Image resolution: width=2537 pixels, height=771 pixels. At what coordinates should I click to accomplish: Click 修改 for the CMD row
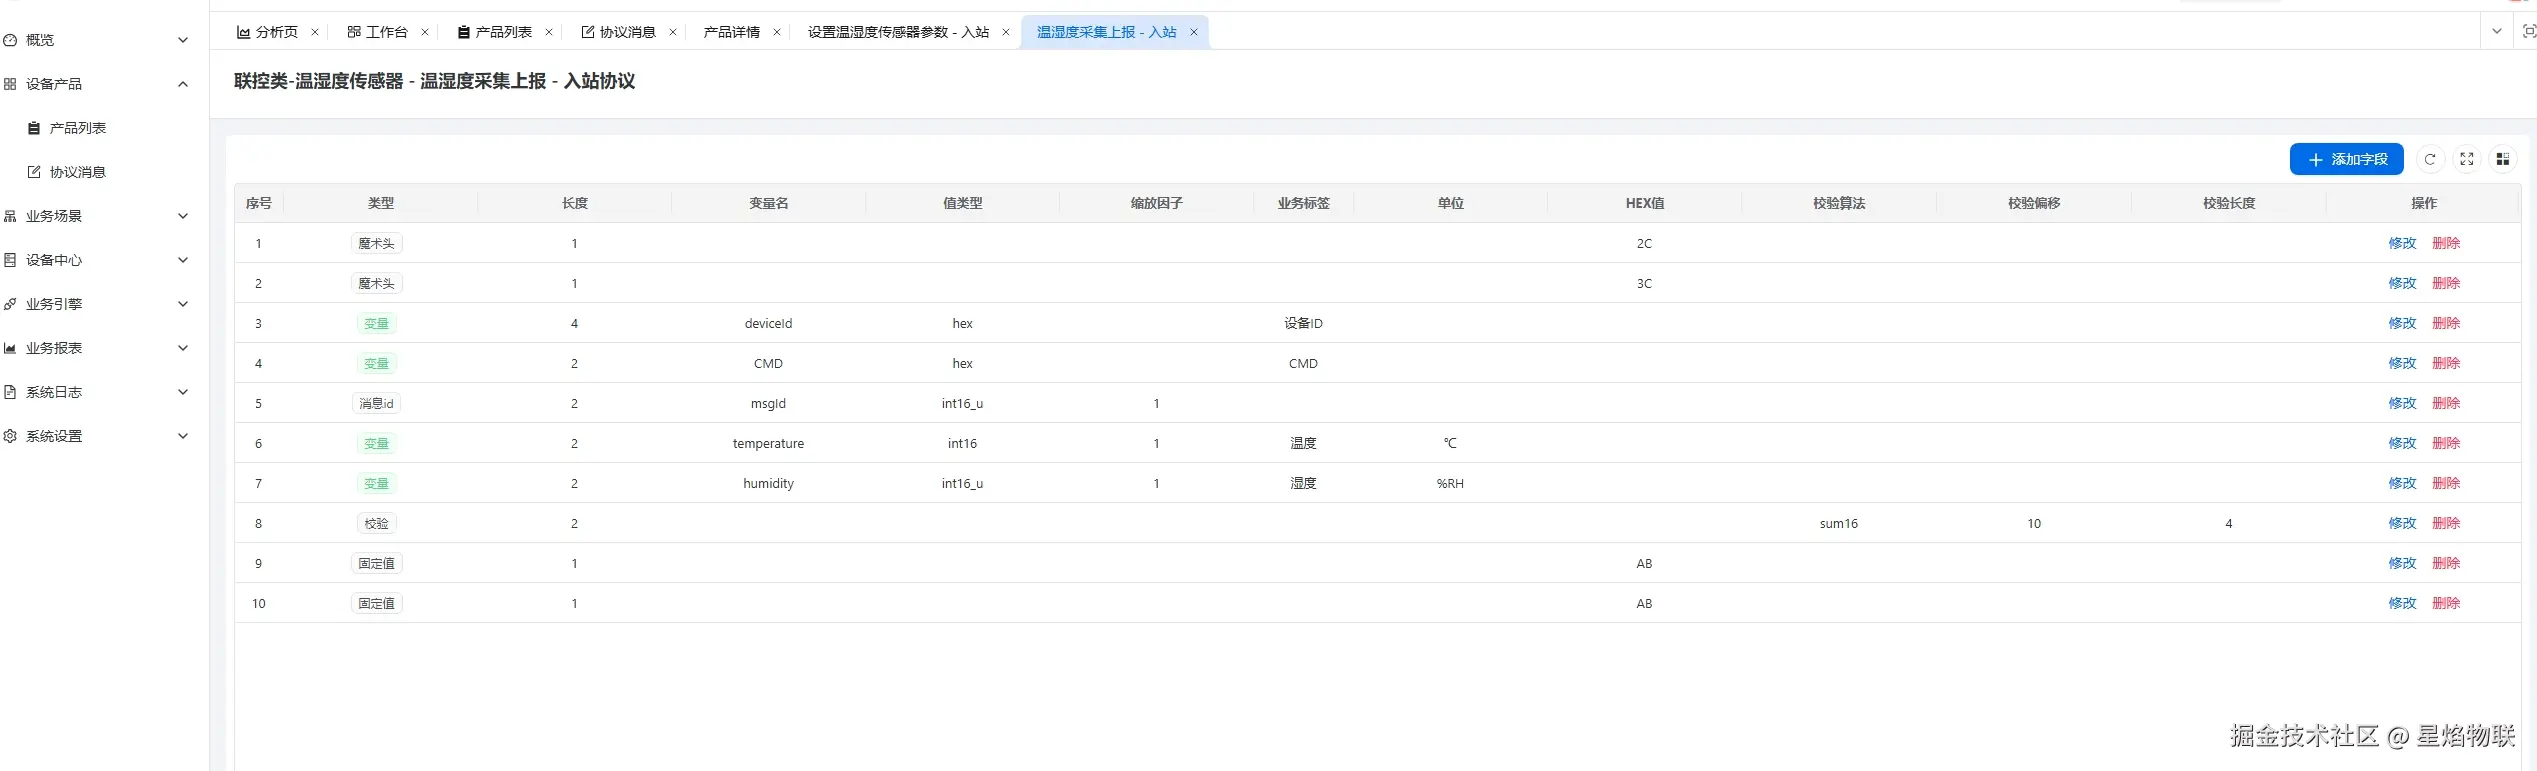[2402, 363]
